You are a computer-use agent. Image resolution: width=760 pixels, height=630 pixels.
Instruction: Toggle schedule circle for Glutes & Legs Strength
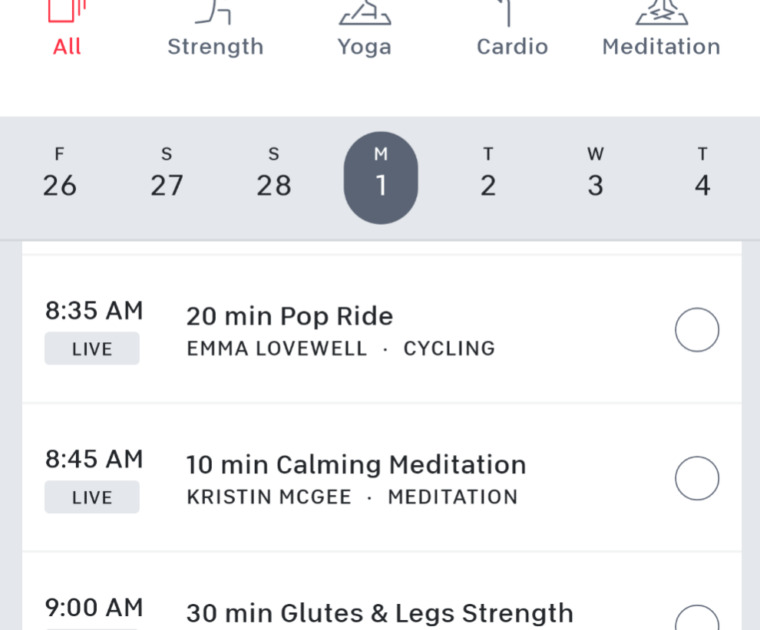click(697, 618)
